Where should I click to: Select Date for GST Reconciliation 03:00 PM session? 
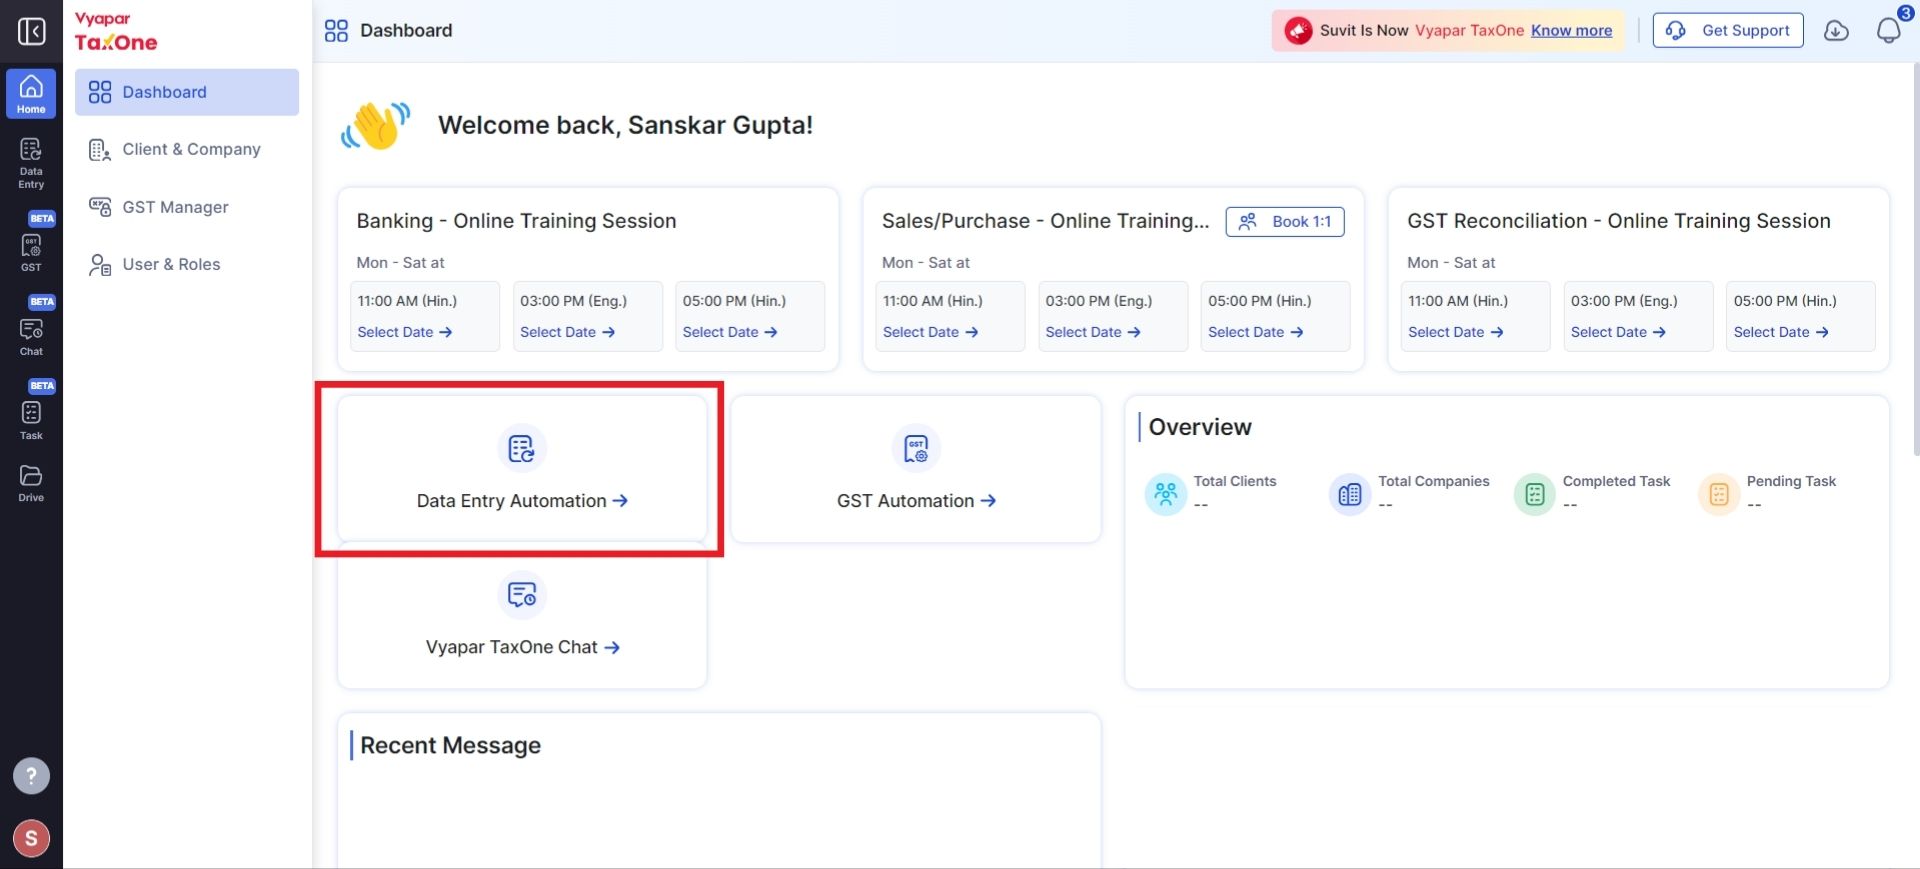tap(1618, 332)
